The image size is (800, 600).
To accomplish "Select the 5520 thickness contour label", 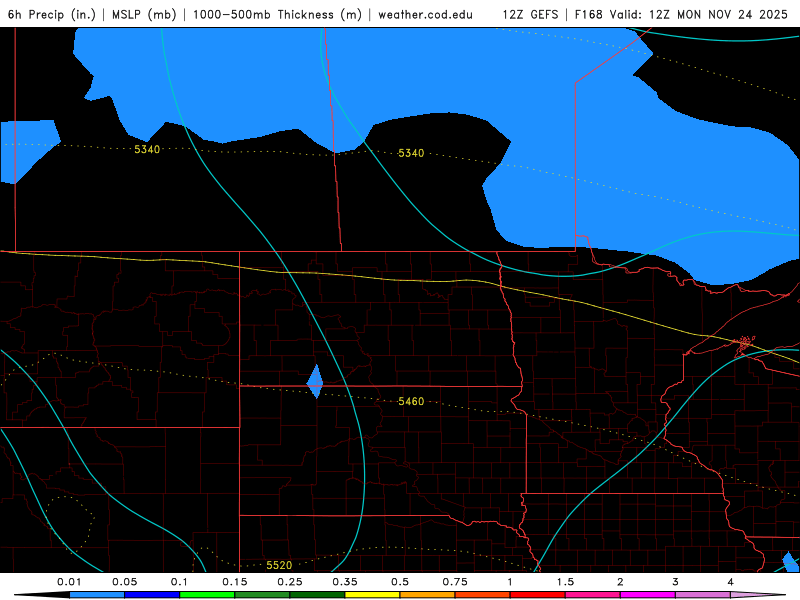I will 279,565.
